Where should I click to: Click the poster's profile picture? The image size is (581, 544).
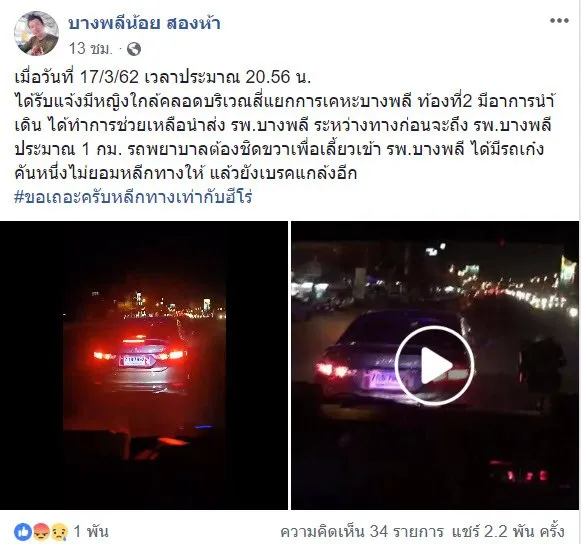[36, 33]
